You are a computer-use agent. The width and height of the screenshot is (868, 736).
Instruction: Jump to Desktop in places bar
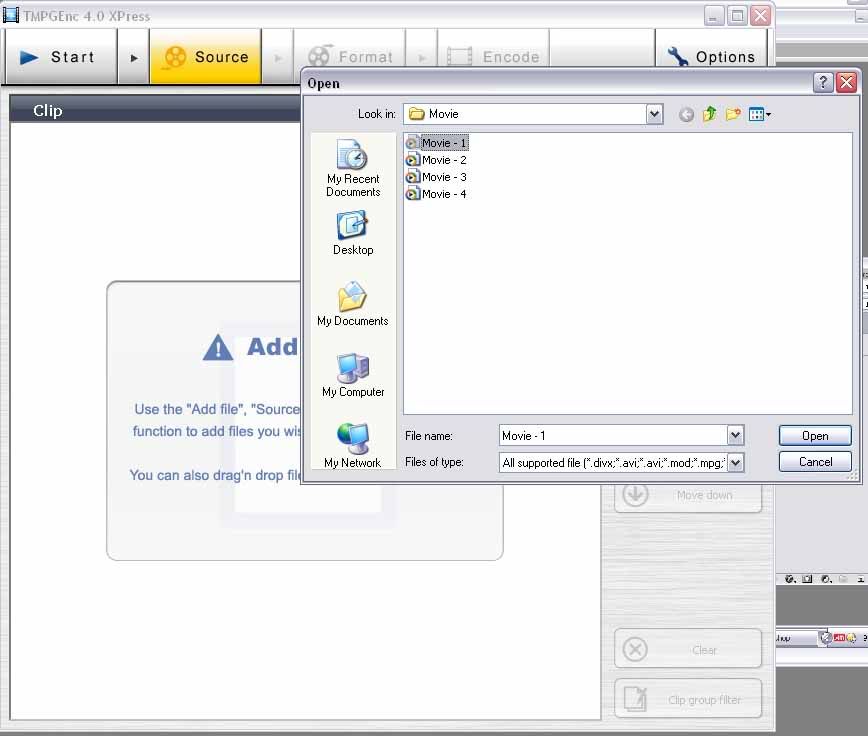click(353, 233)
